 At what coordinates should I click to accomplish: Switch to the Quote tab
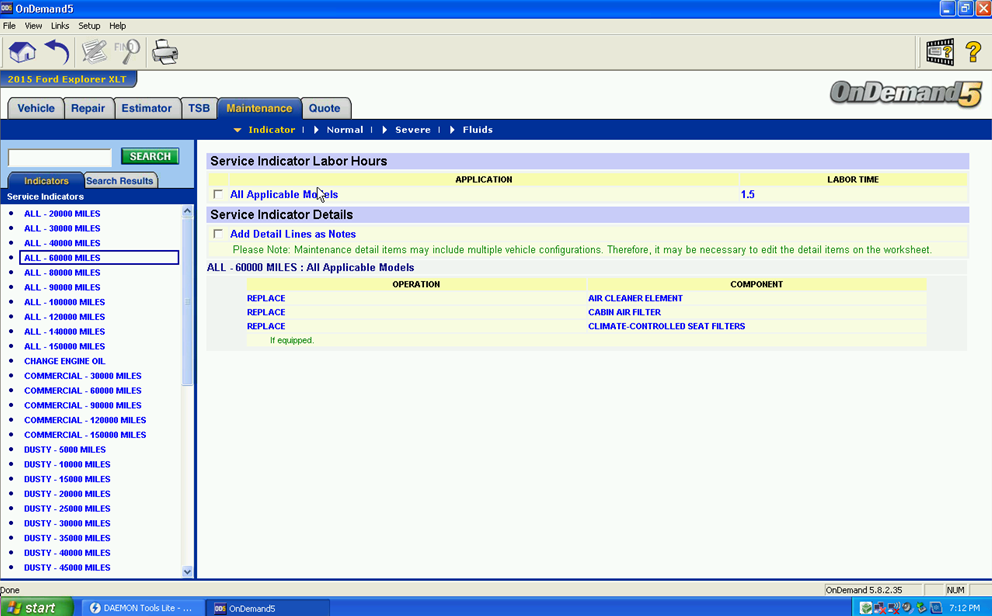pyautogui.click(x=325, y=108)
